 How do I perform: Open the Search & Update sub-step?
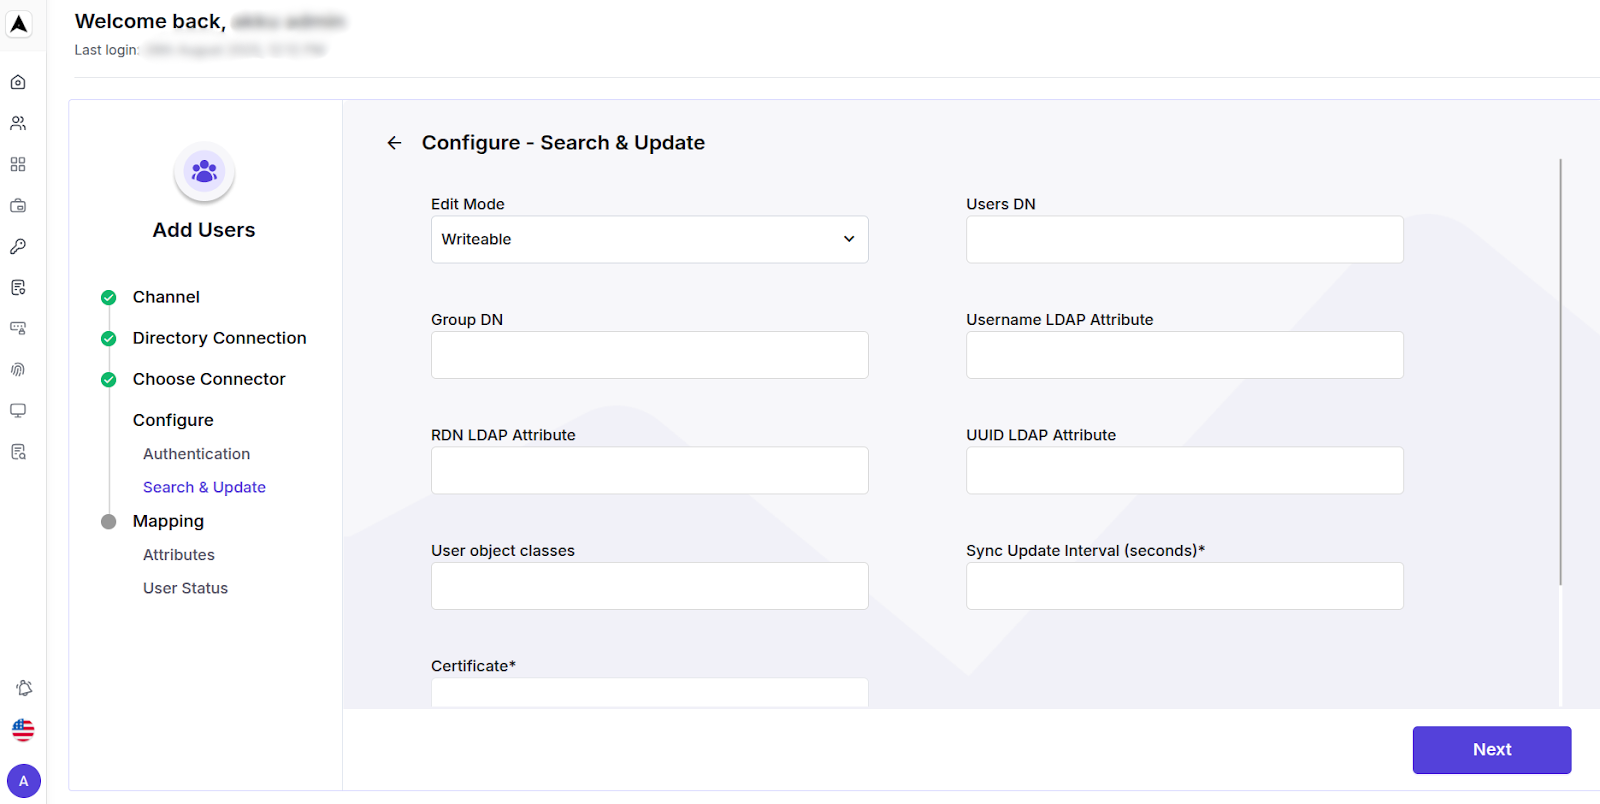[x=204, y=487]
